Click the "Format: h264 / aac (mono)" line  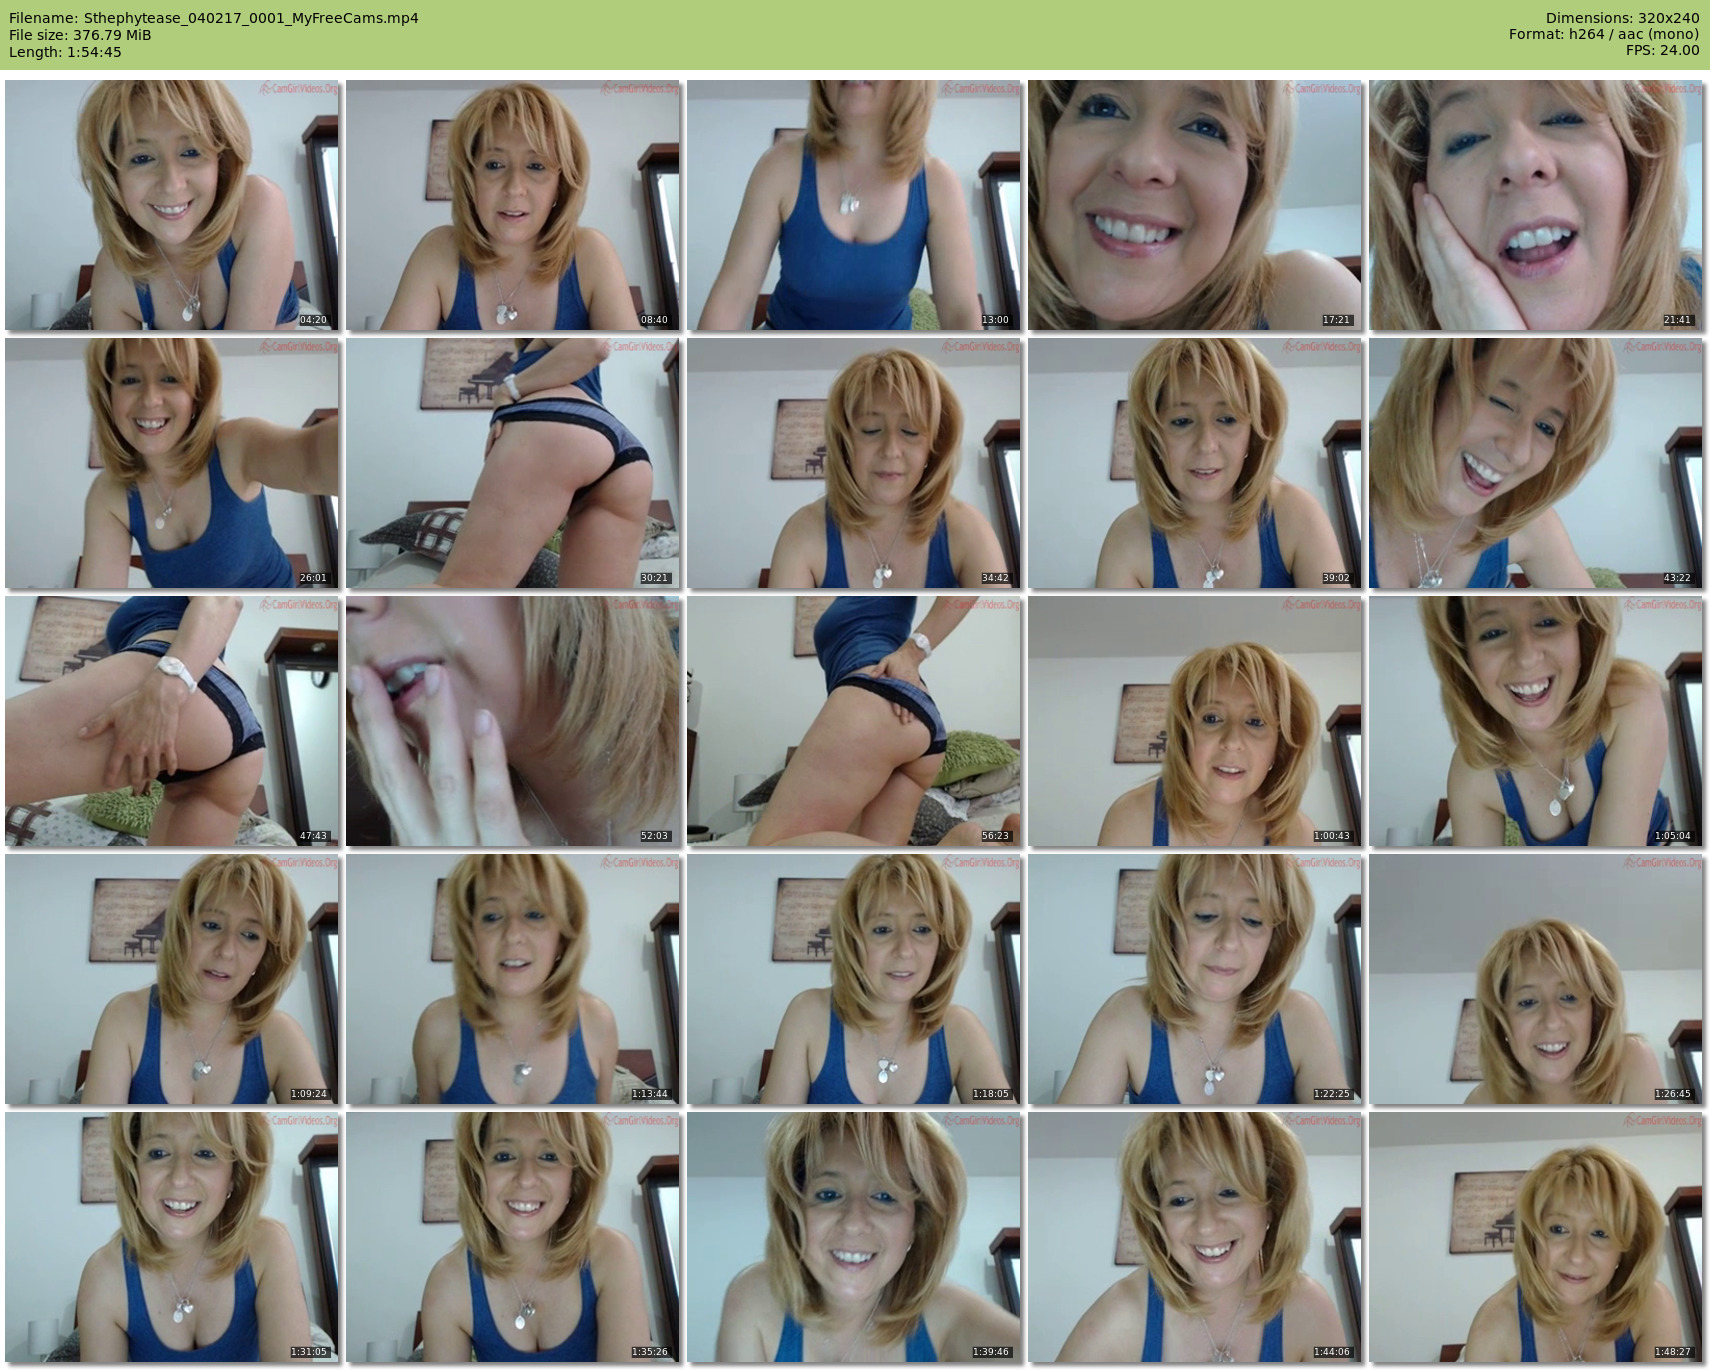pos(1604,34)
